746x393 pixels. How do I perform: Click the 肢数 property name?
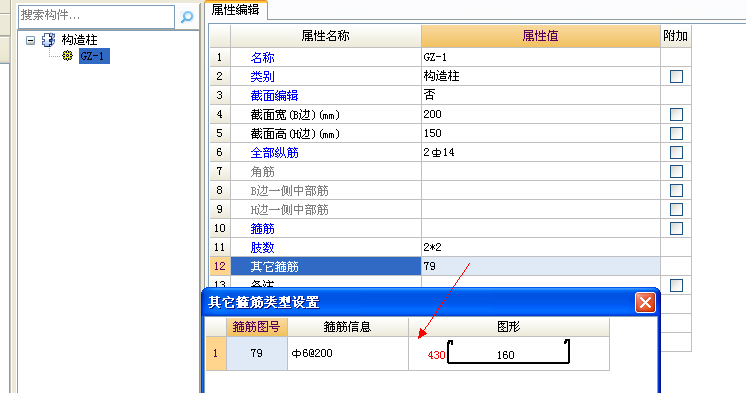point(262,247)
